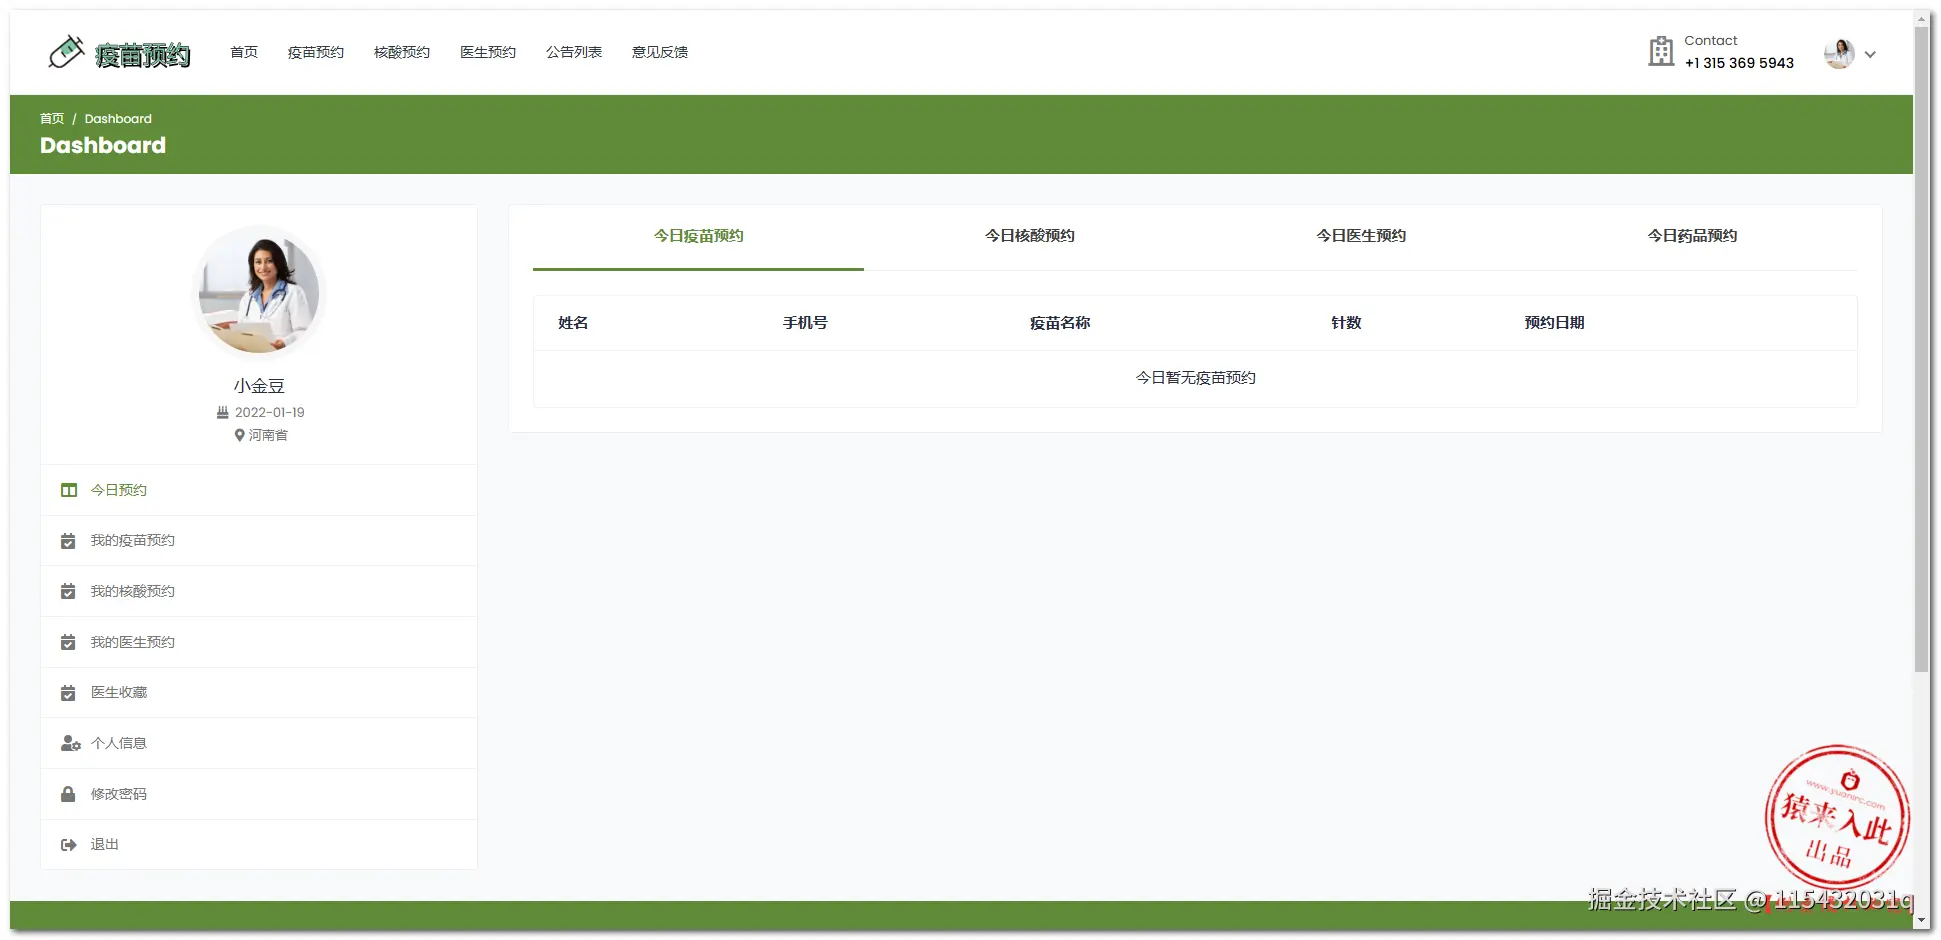Open 修改密码 in the sidebar
This screenshot has height=940, width=1941.
point(259,794)
